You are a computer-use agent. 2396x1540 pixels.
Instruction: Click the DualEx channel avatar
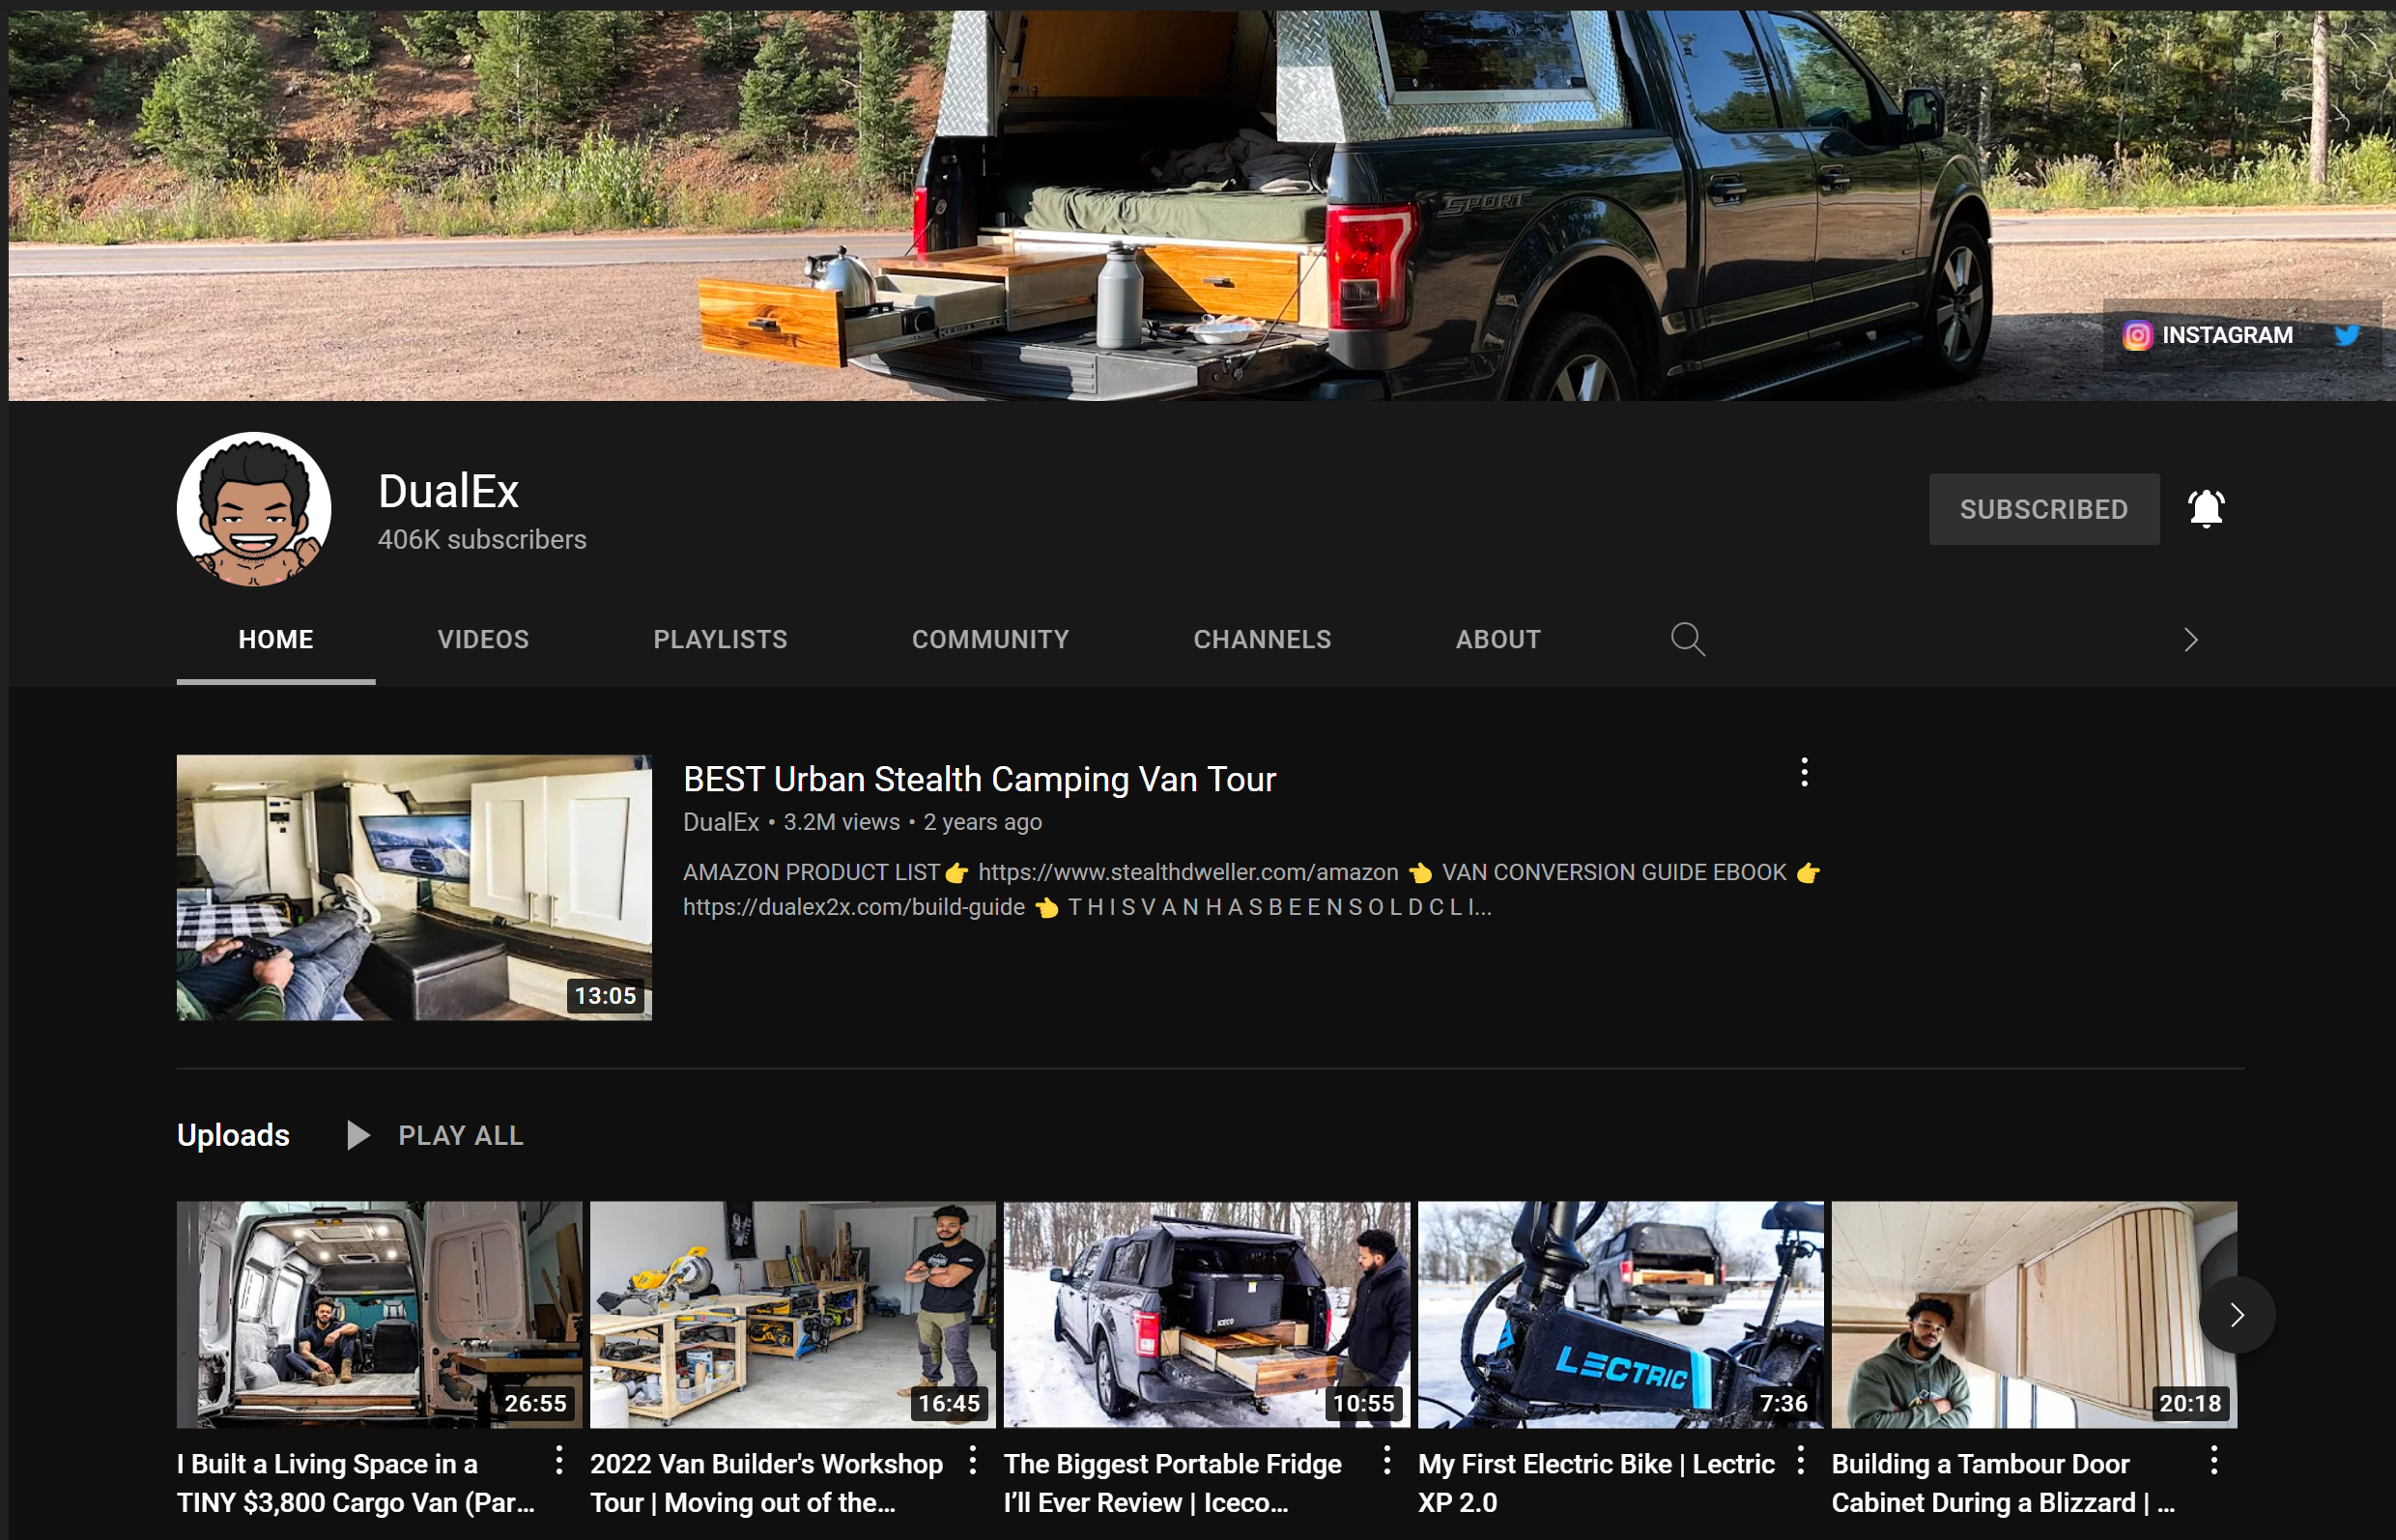coord(254,509)
